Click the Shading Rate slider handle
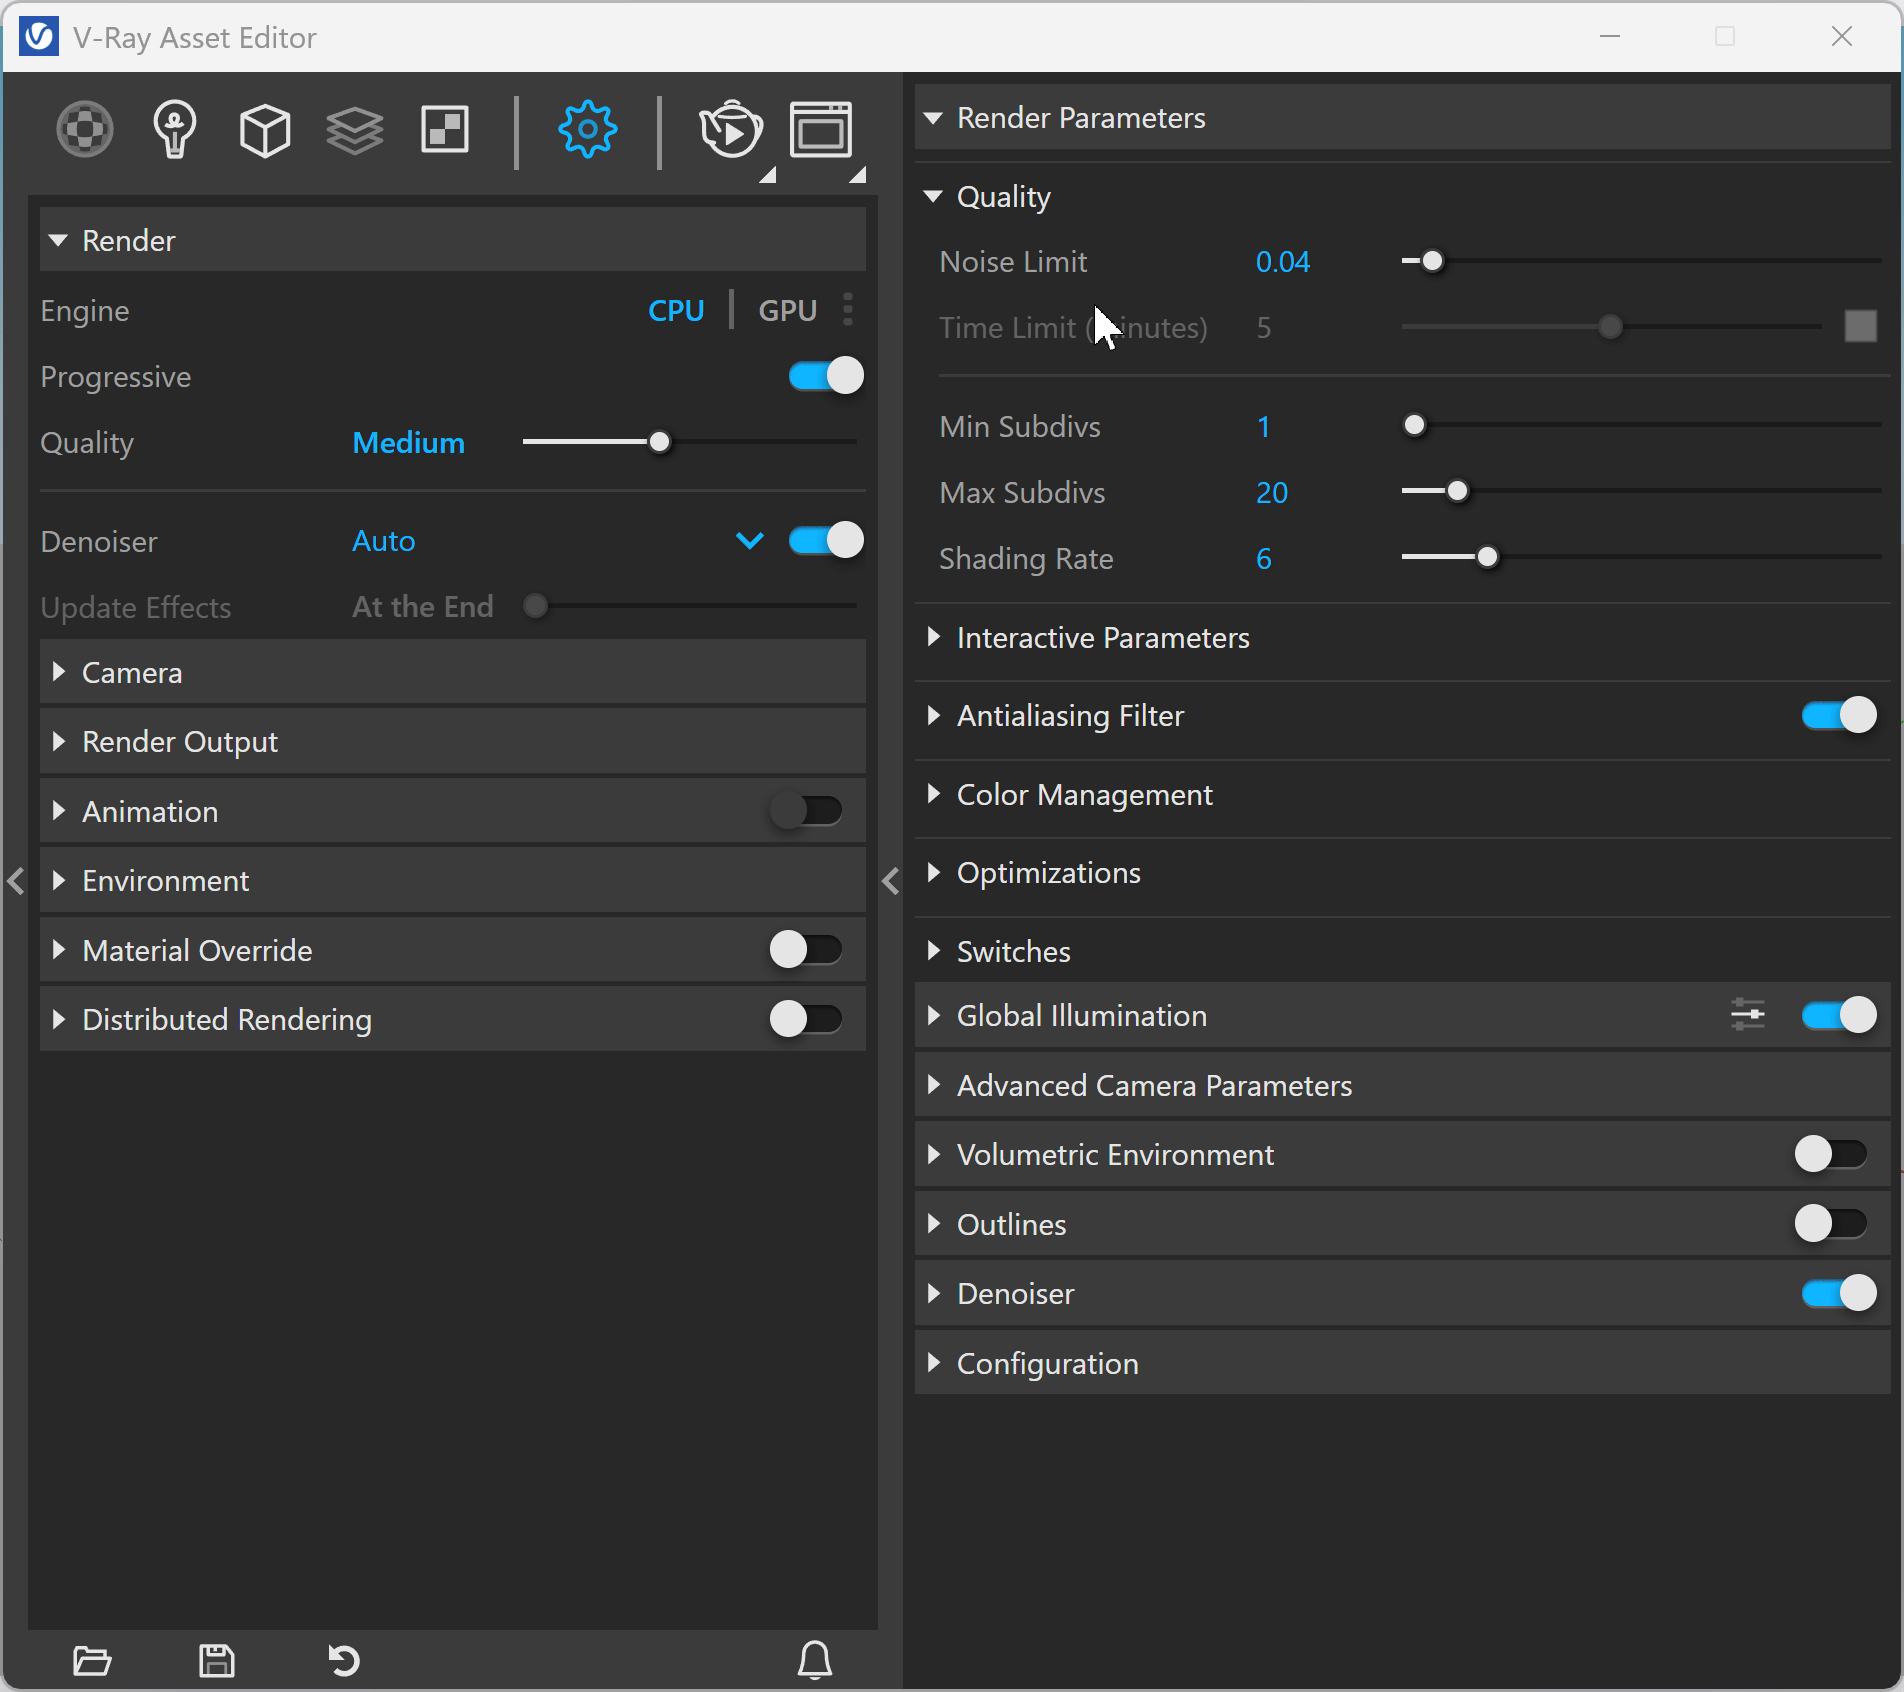1904x1692 pixels. pos(1487,557)
